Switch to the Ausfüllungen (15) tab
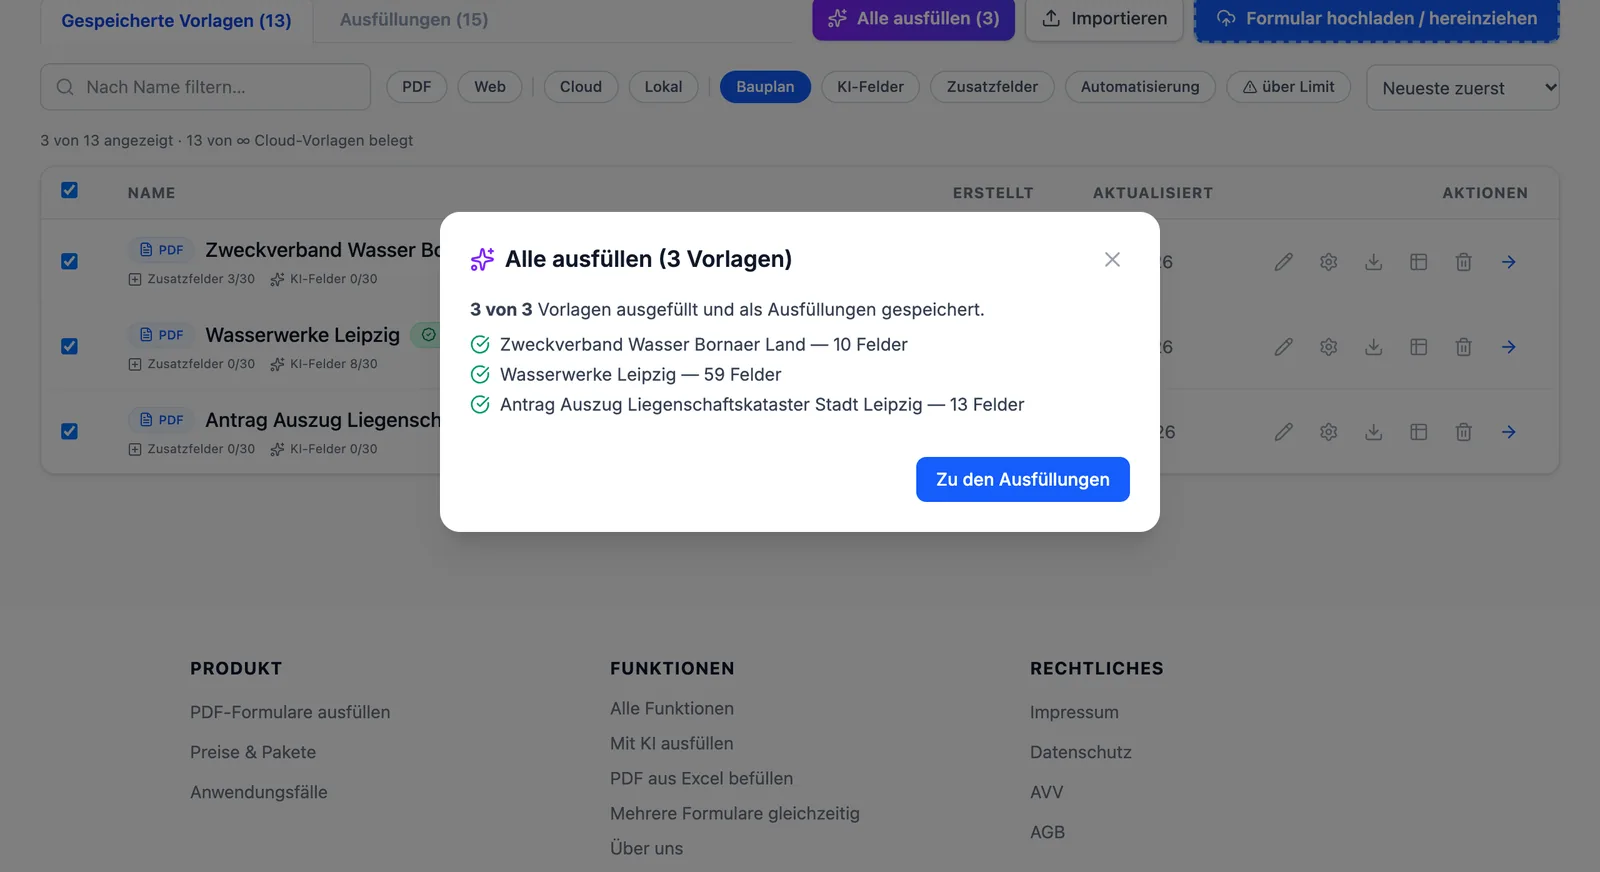1600x872 pixels. tap(414, 20)
